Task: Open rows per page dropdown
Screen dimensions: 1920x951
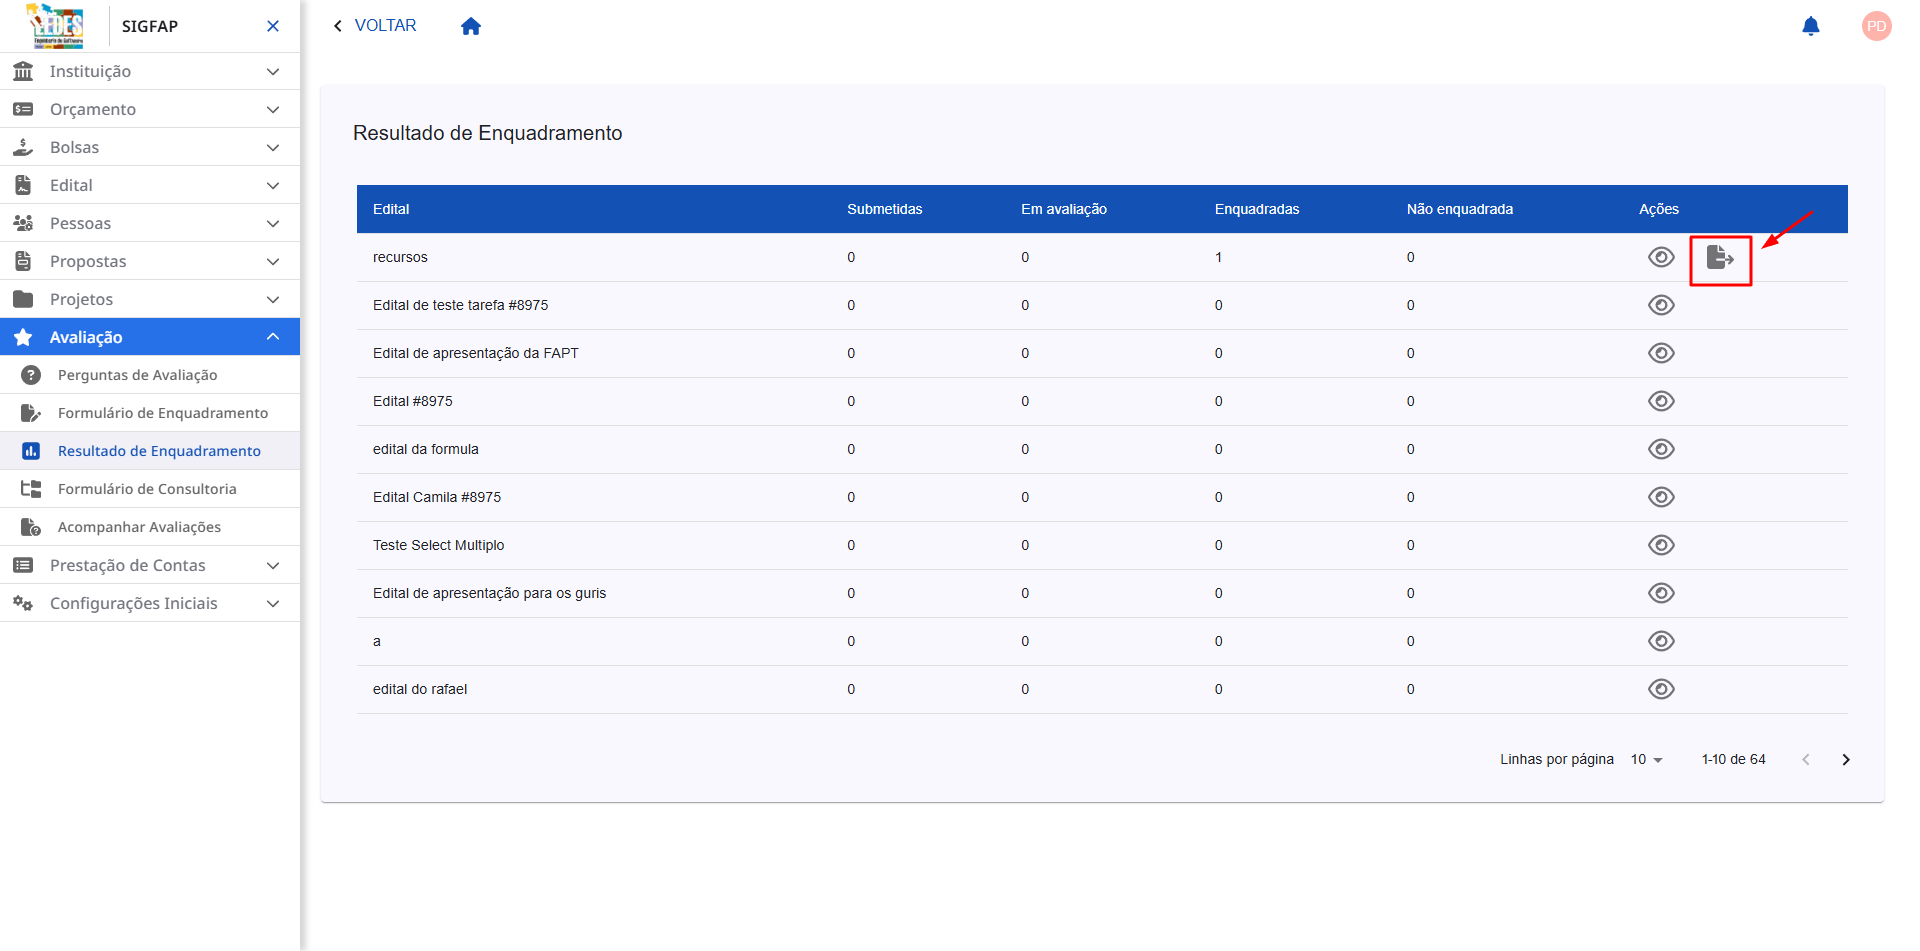Action: tap(1646, 760)
